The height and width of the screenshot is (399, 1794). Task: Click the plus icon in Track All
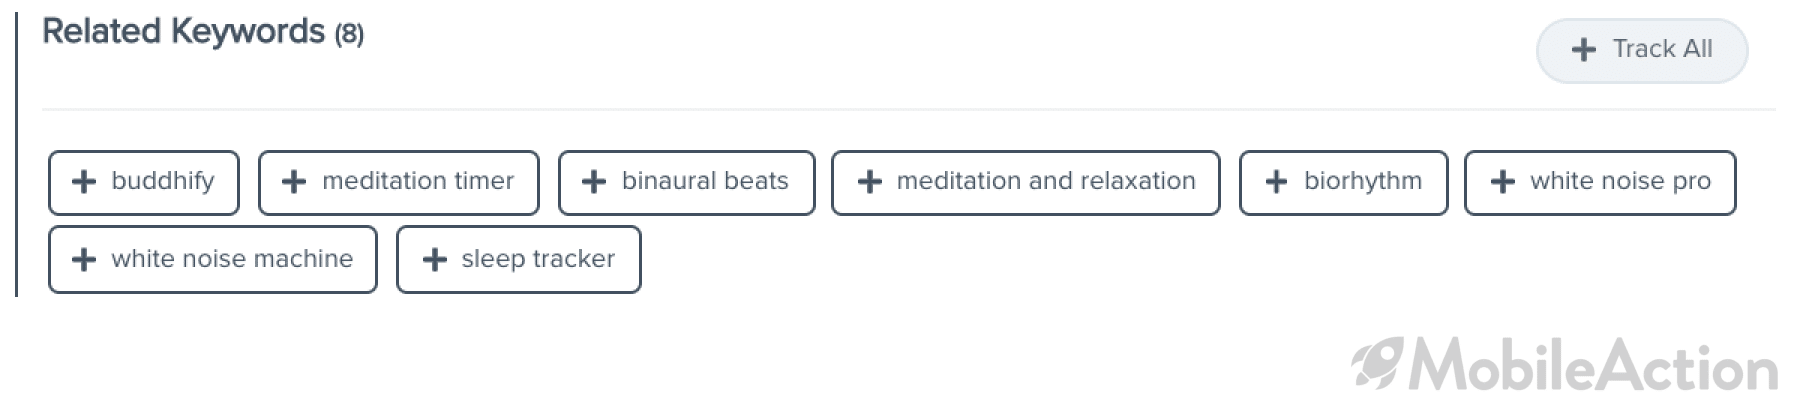tap(1584, 49)
